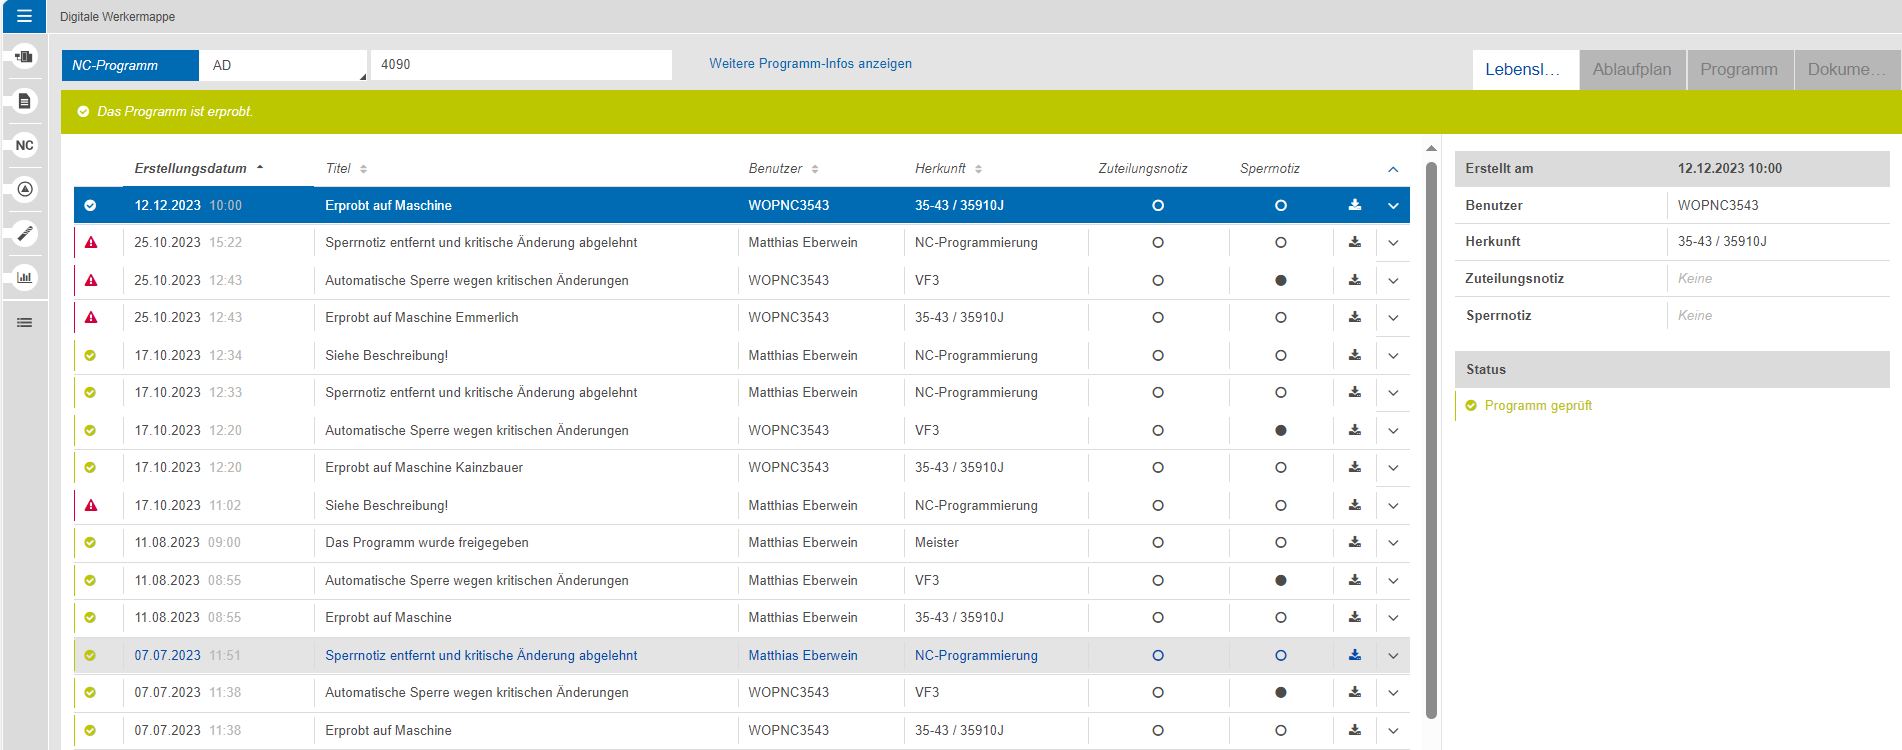
Task: Collapse all rows with header chevron
Action: coord(1392,169)
